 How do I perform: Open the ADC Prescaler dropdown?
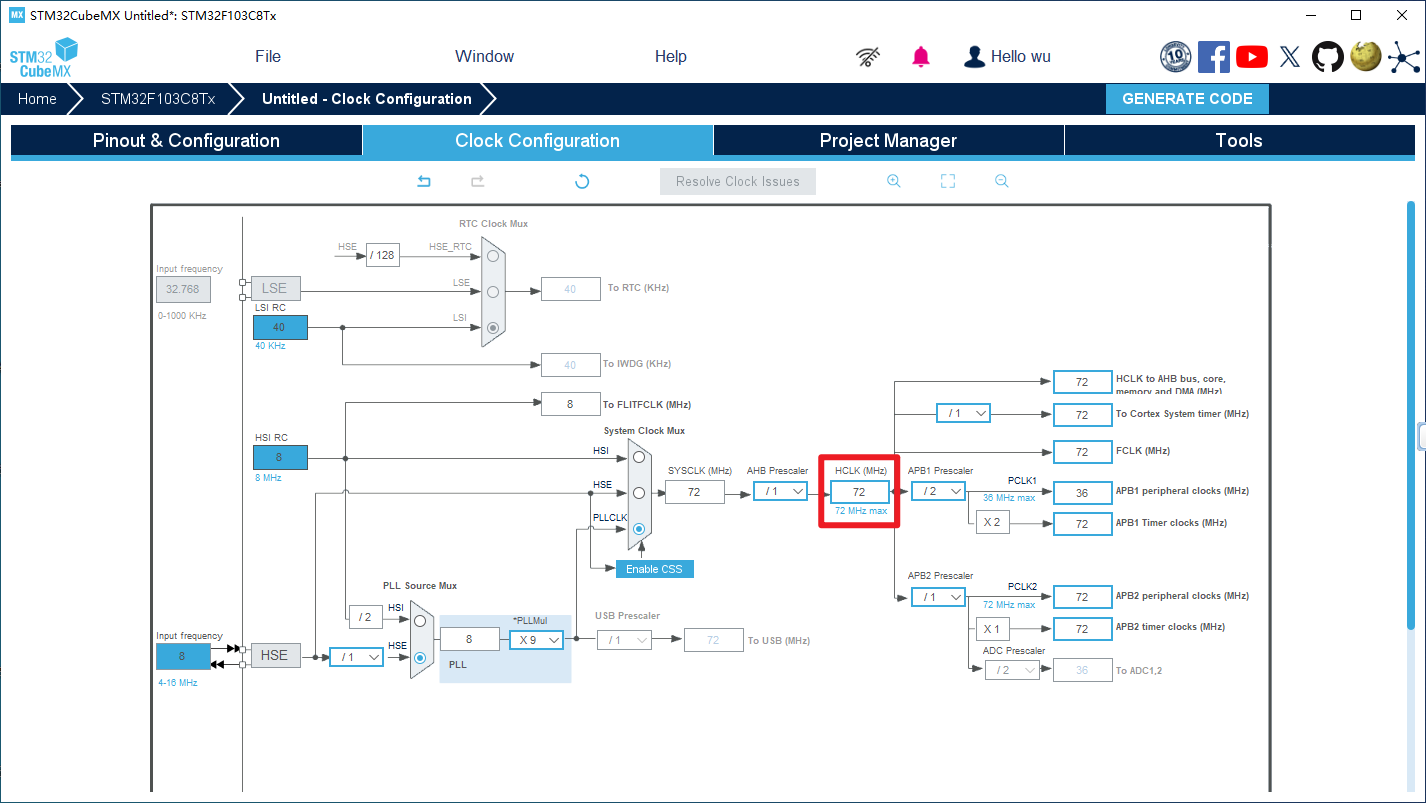(x=1012, y=670)
